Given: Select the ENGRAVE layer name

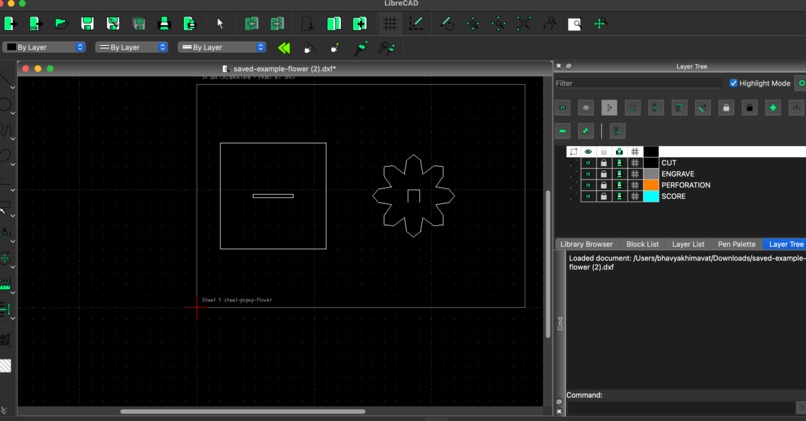Looking at the screenshot, I should coord(677,174).
